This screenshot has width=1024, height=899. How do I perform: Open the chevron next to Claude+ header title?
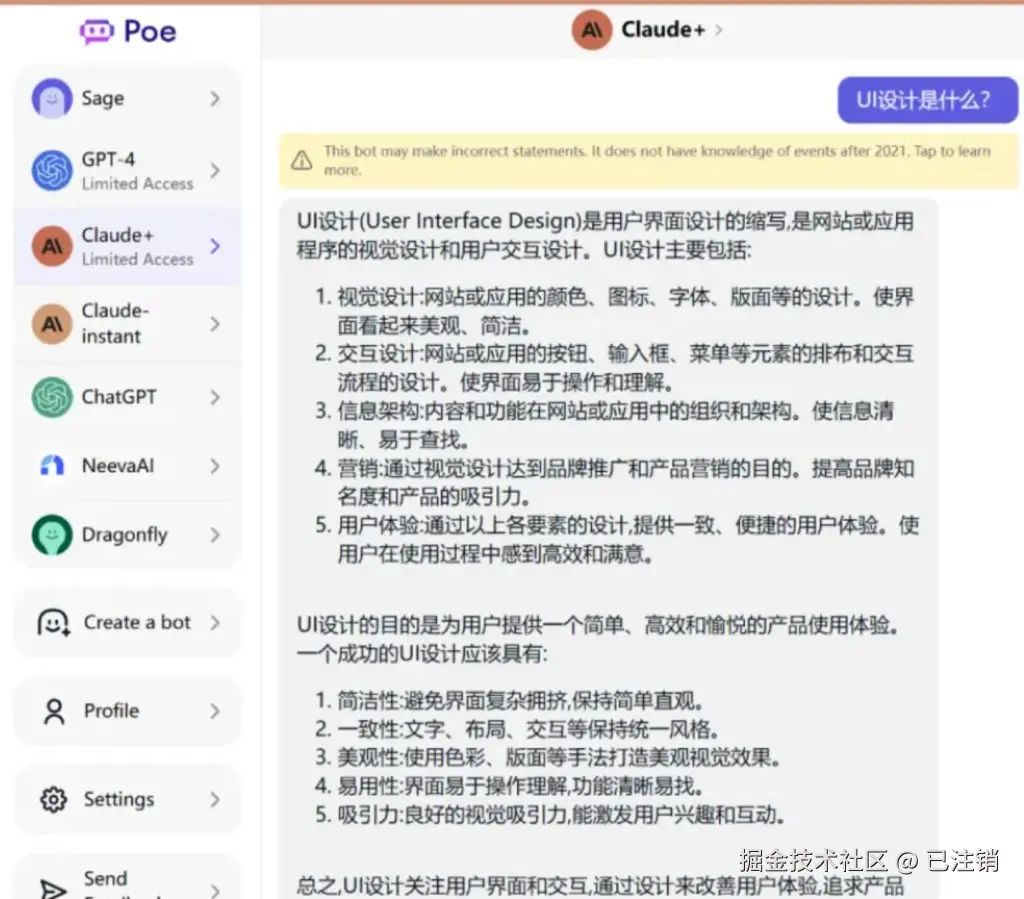click(719, 30)
